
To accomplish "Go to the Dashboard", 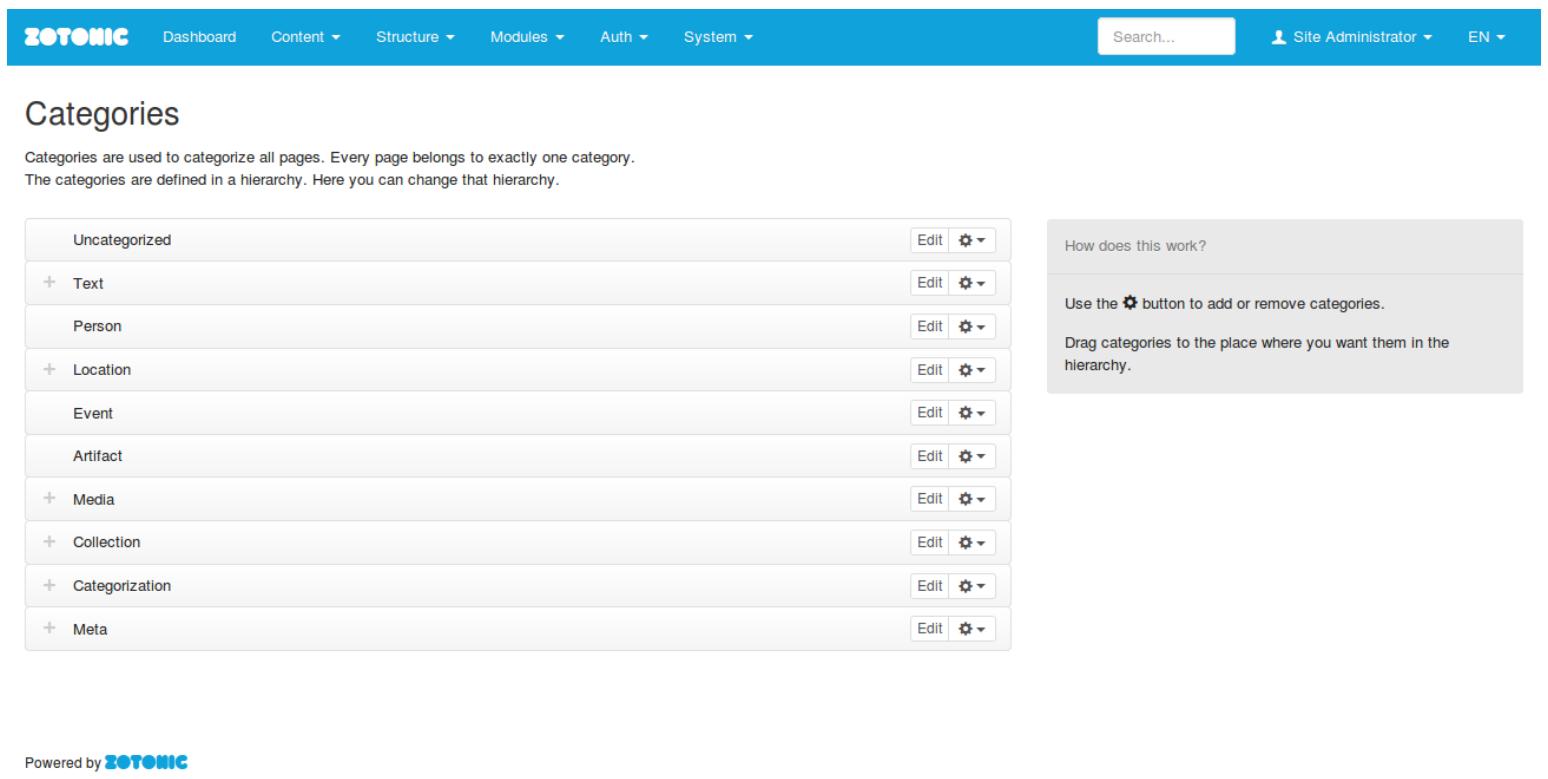I will click(x=200, y=37).
